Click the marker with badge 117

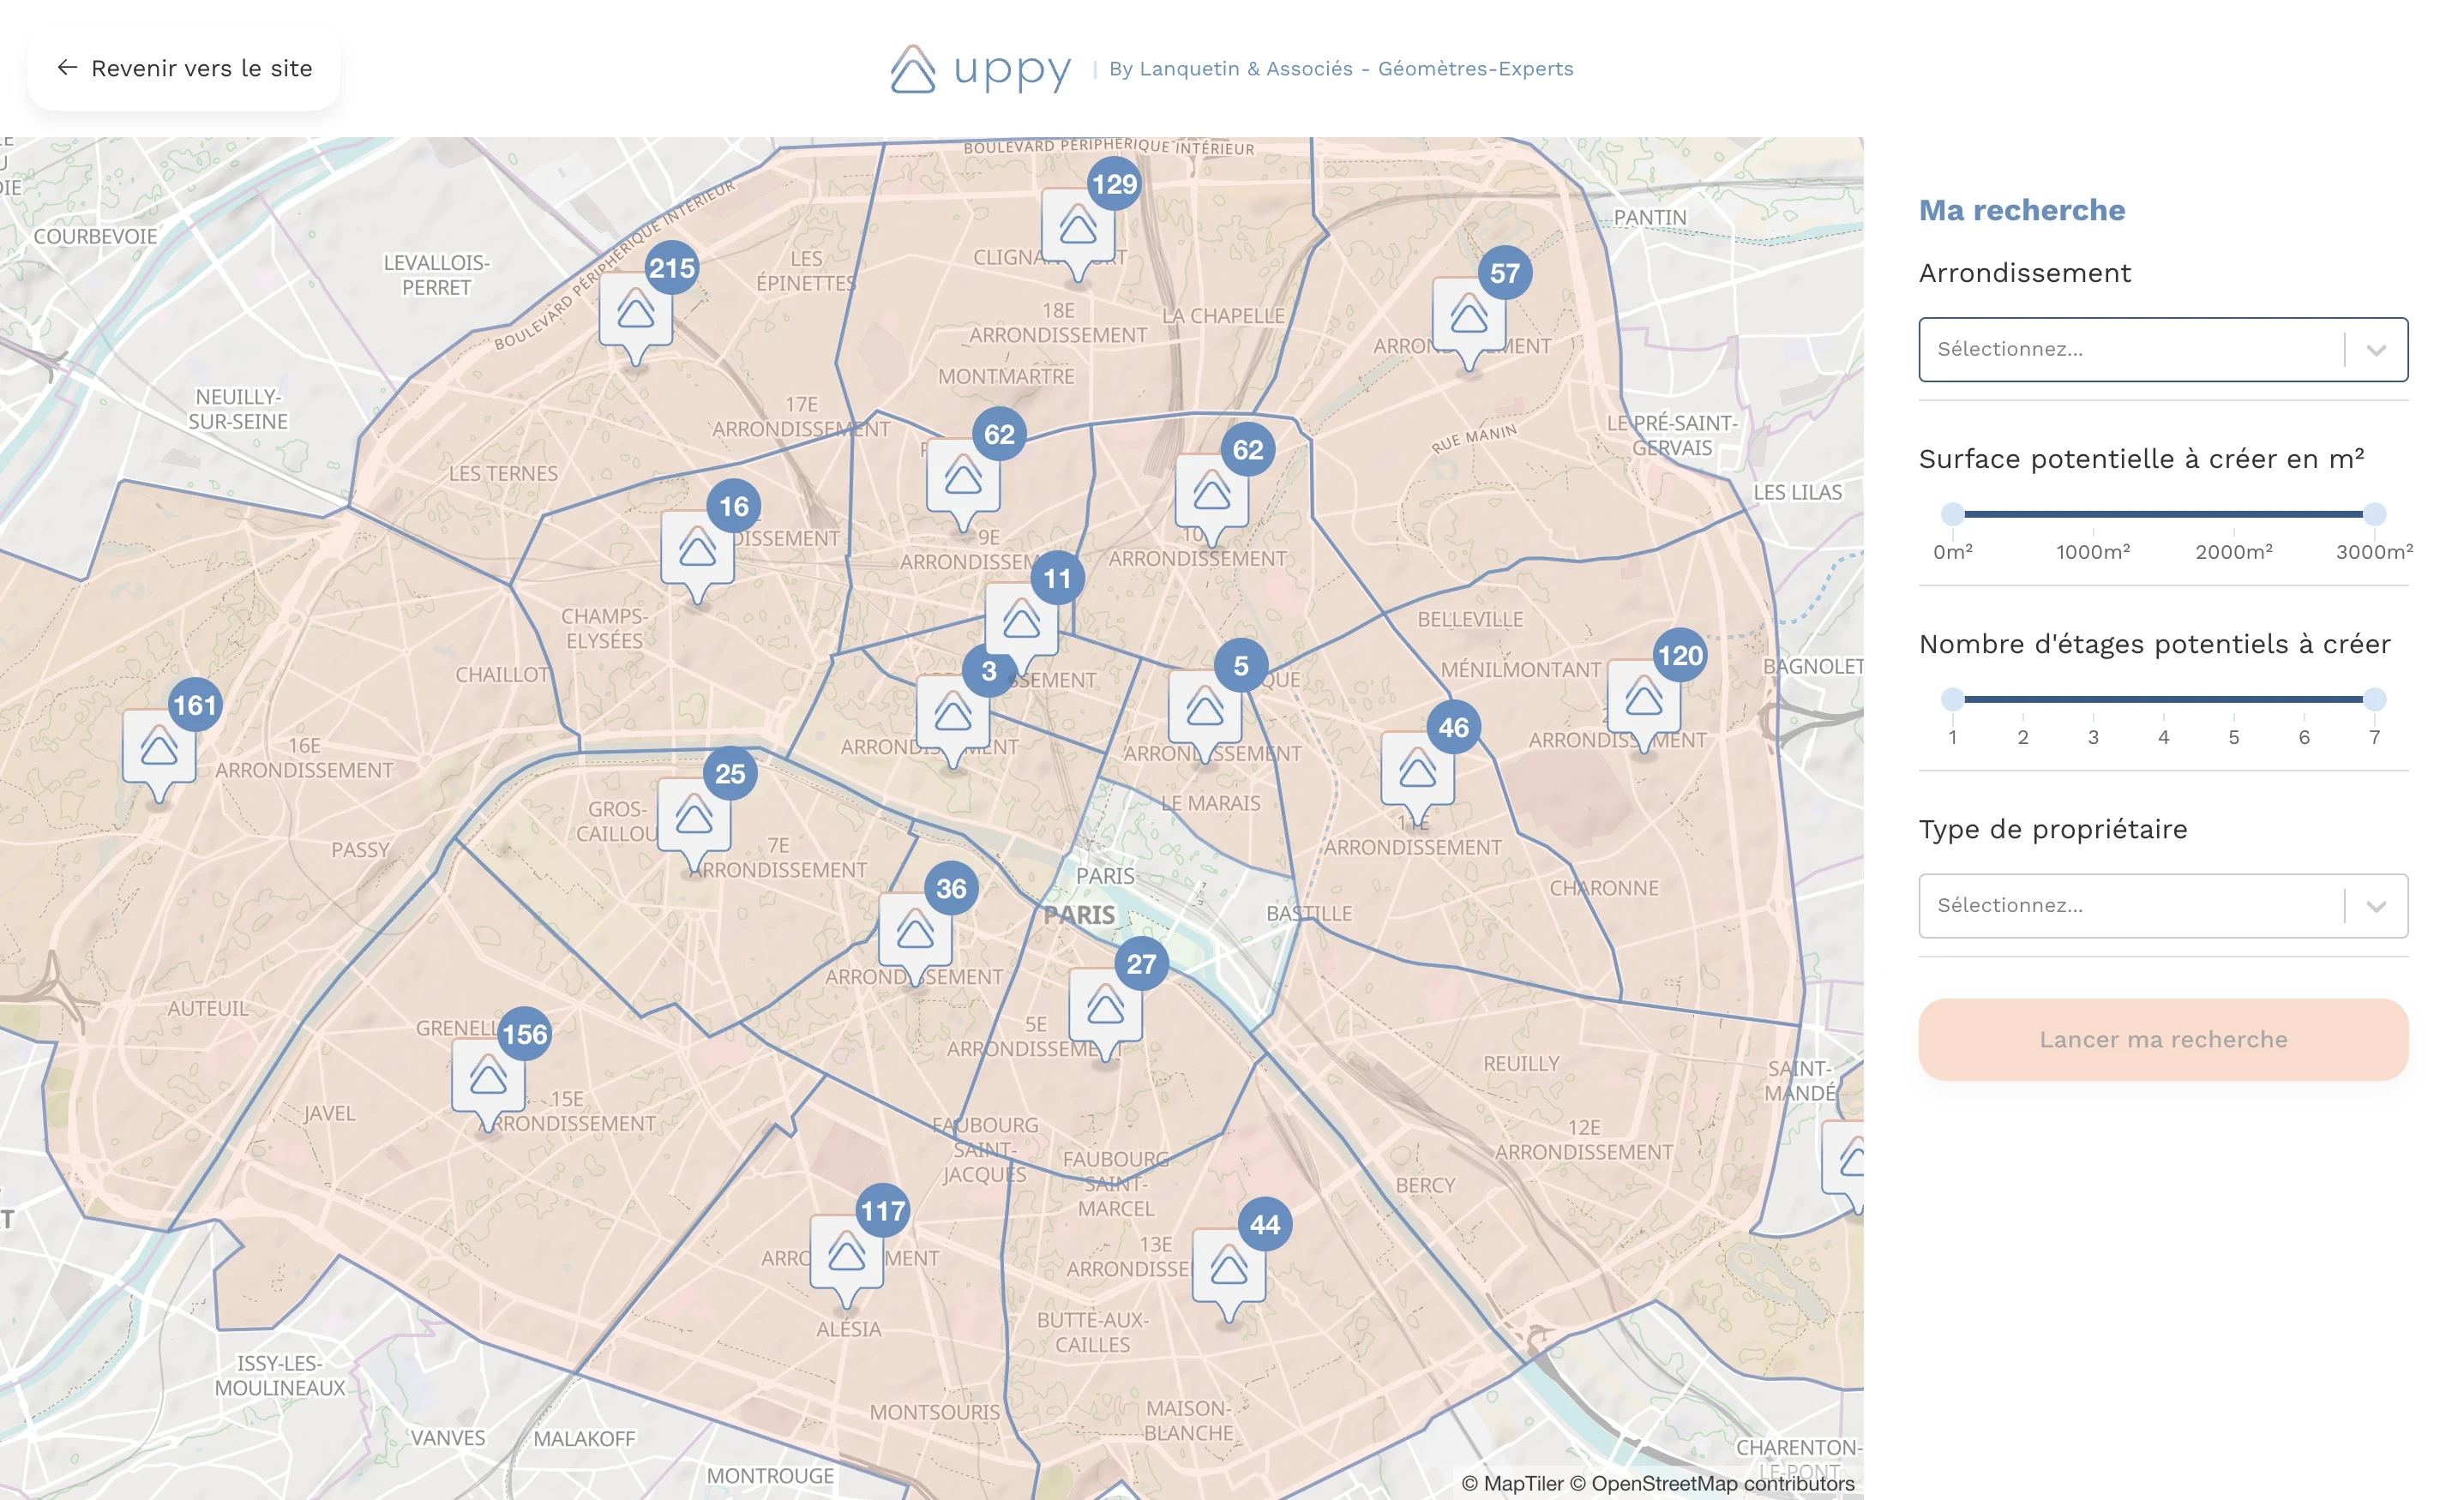(846, 1254)
